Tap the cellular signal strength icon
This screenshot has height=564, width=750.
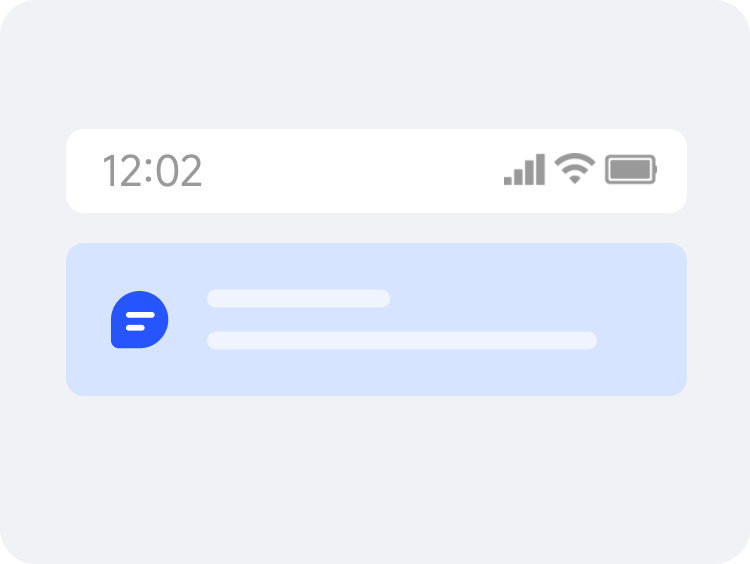(524, 169)
